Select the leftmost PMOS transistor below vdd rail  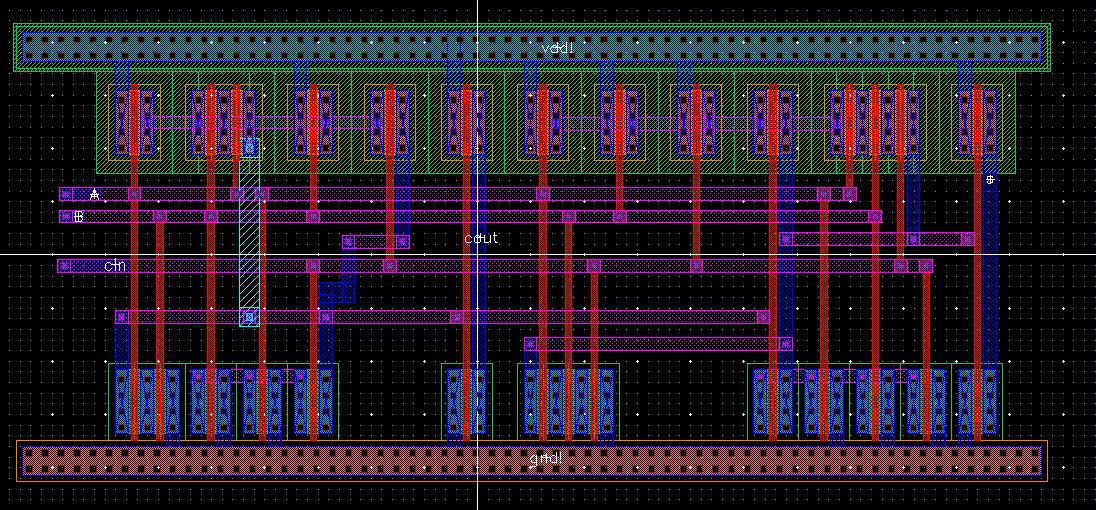(134, 122)
